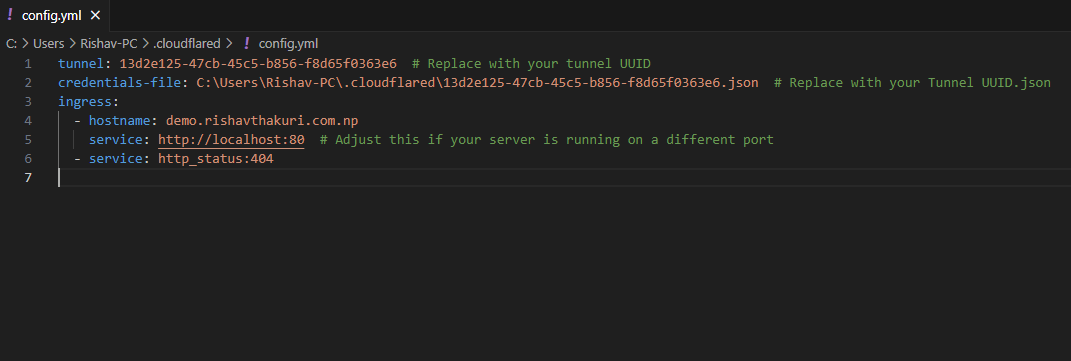1071x361 pixels.
Task: Click the chevron after Users breadcrumb
Action: click(72, 43)
